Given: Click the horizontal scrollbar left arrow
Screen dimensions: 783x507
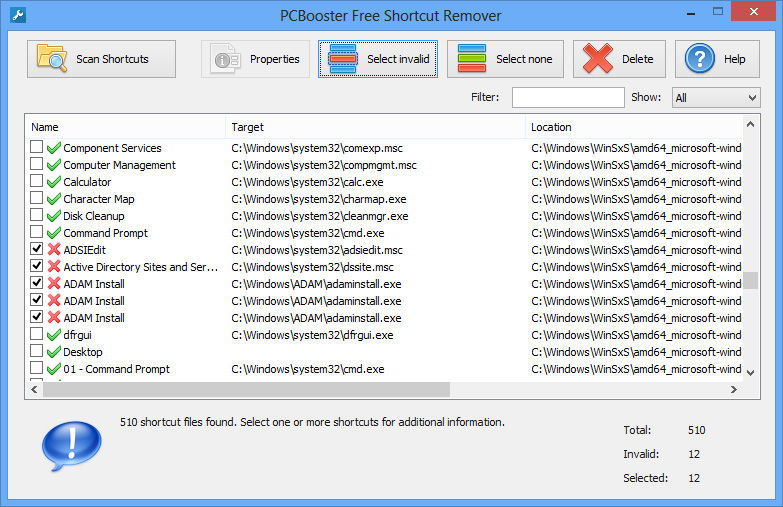Looking at the screenshot, I should click(x=34, y=389).
